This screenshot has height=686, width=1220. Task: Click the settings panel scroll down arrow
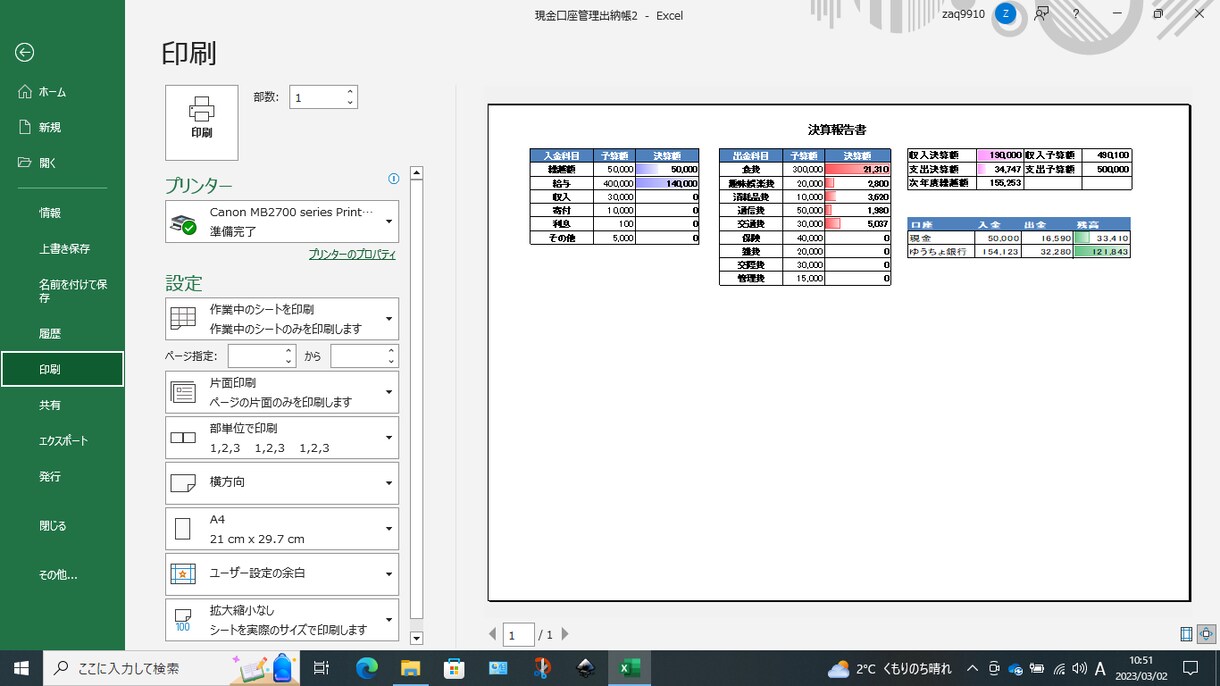click(x=417, y=638)
